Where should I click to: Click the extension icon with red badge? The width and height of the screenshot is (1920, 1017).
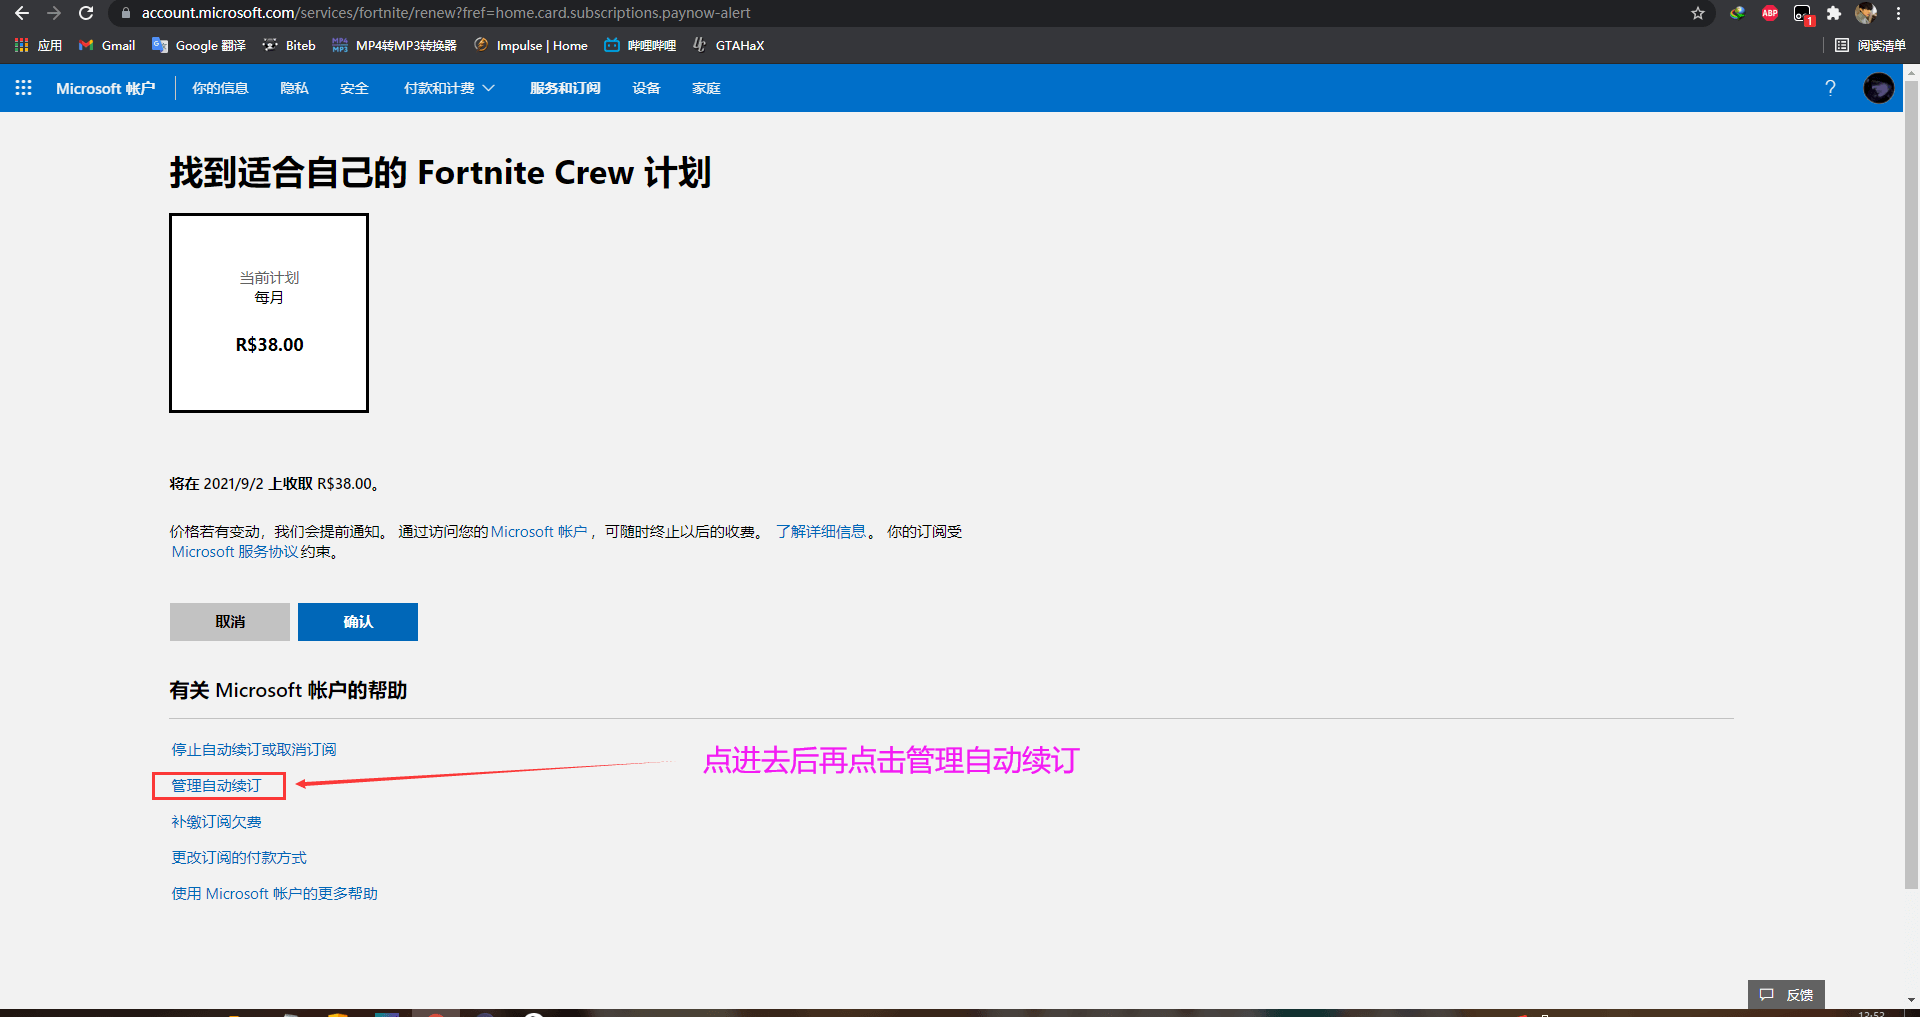pyautogui.click(x=1802, y=14)
